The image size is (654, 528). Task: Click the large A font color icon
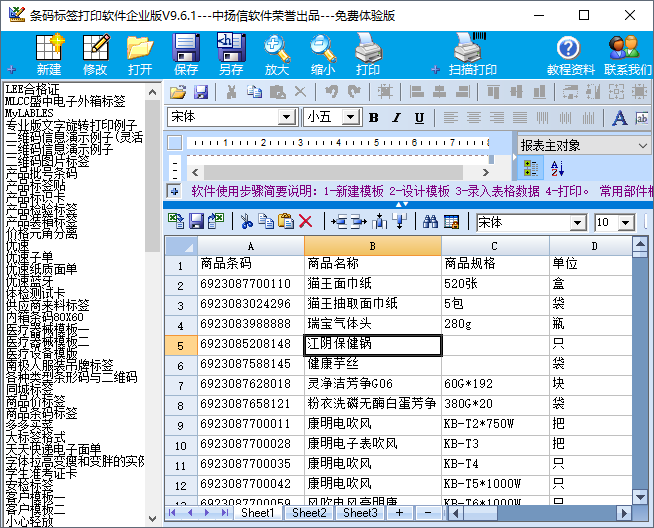click(x=619, y=118)
